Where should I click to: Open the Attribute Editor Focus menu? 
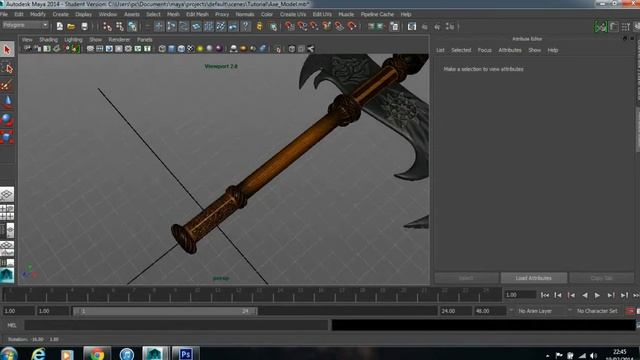point(484,50)
